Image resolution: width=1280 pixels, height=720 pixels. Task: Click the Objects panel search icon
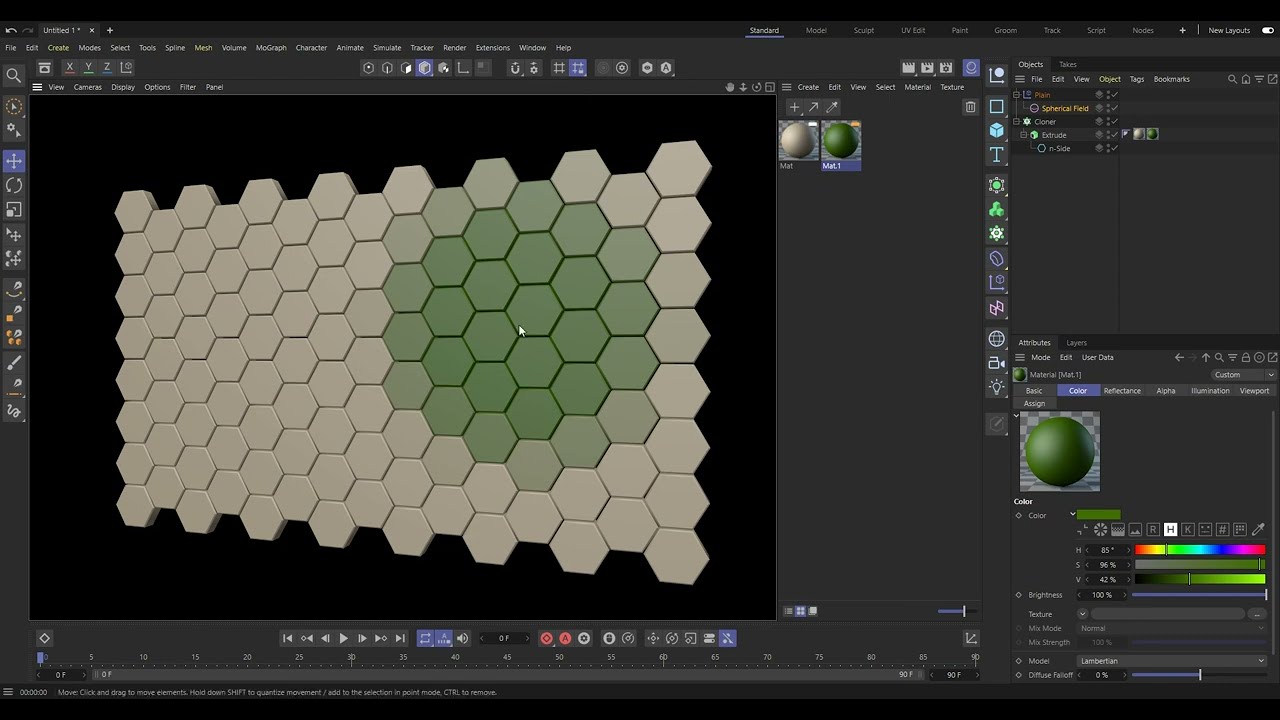pos(1232,79)
